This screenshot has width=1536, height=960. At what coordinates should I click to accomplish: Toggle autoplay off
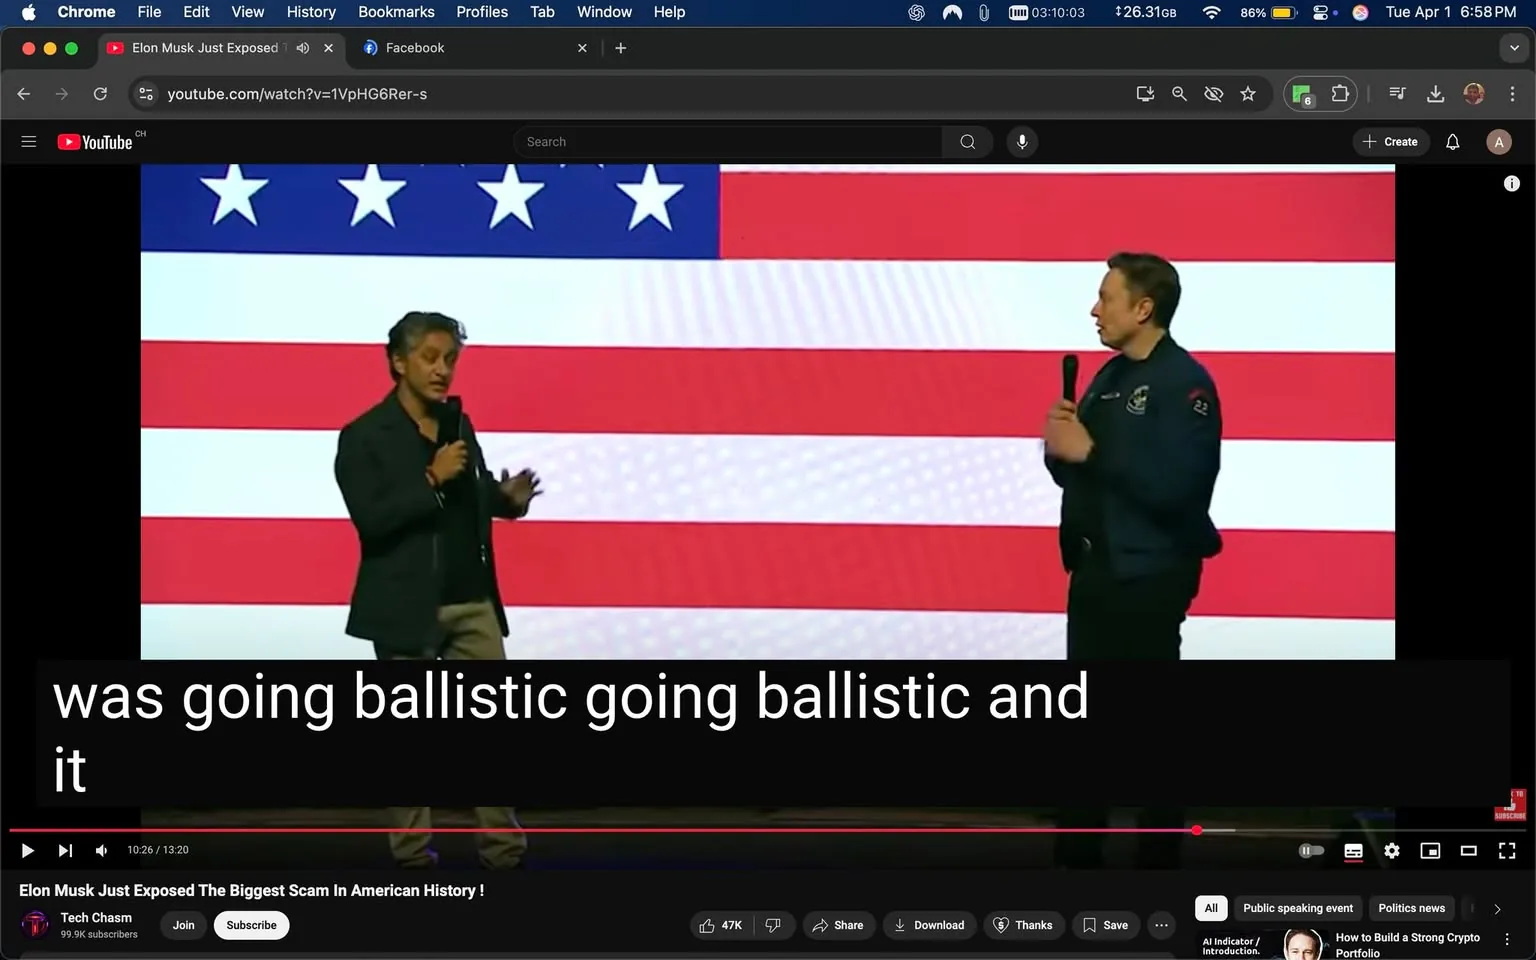coord(1311,850)
